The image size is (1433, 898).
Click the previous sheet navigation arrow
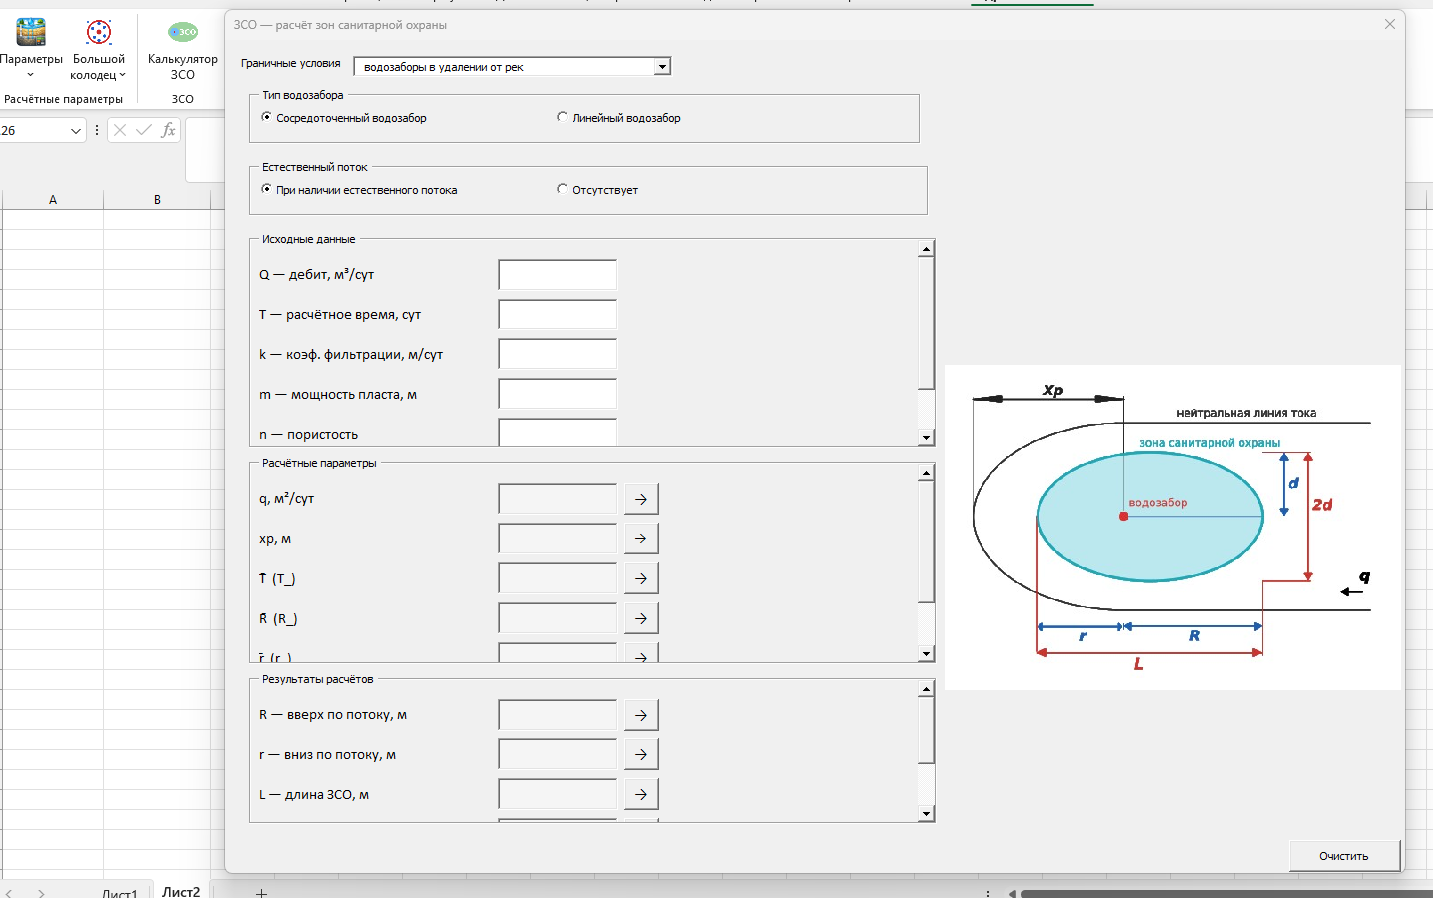pos(9,892)
